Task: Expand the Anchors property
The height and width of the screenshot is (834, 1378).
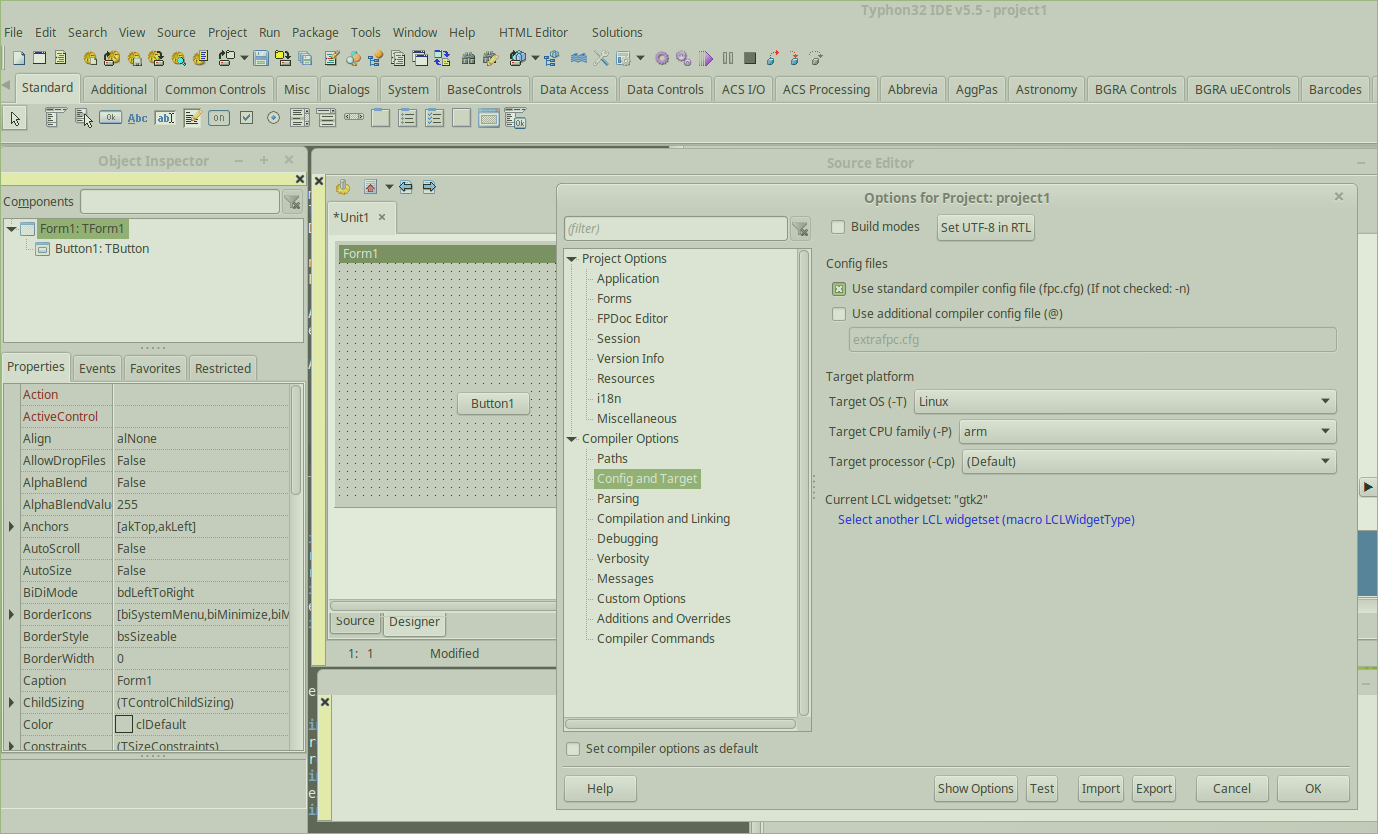Action: 11,527
